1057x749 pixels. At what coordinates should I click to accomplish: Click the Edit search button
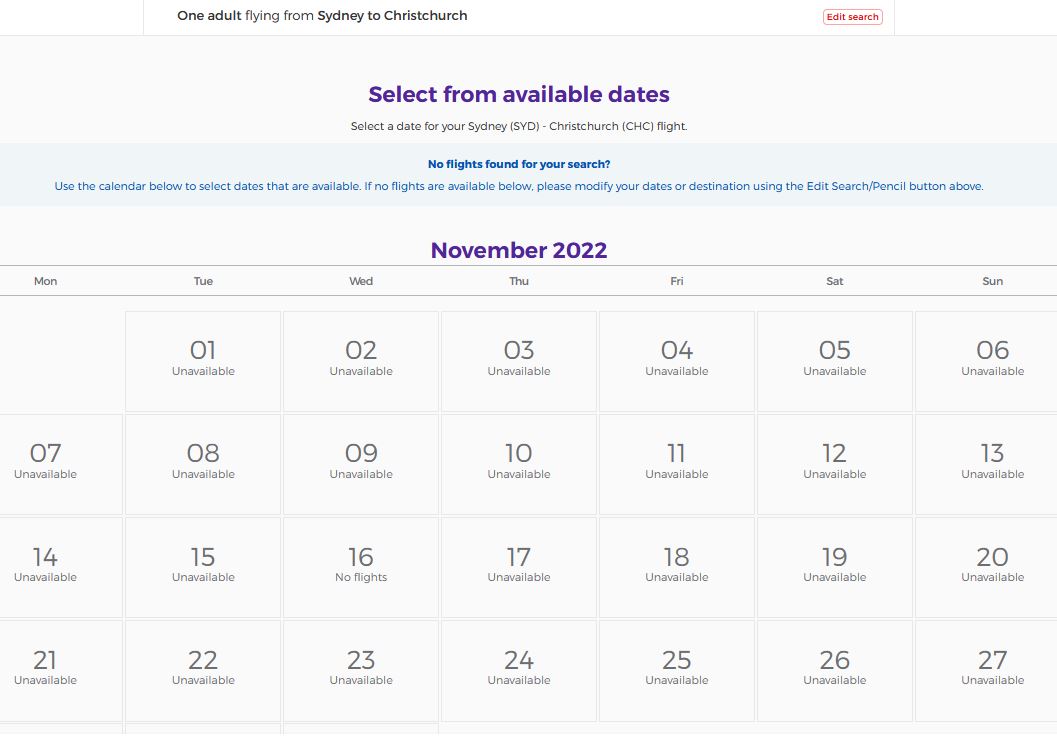click(852, 17)
